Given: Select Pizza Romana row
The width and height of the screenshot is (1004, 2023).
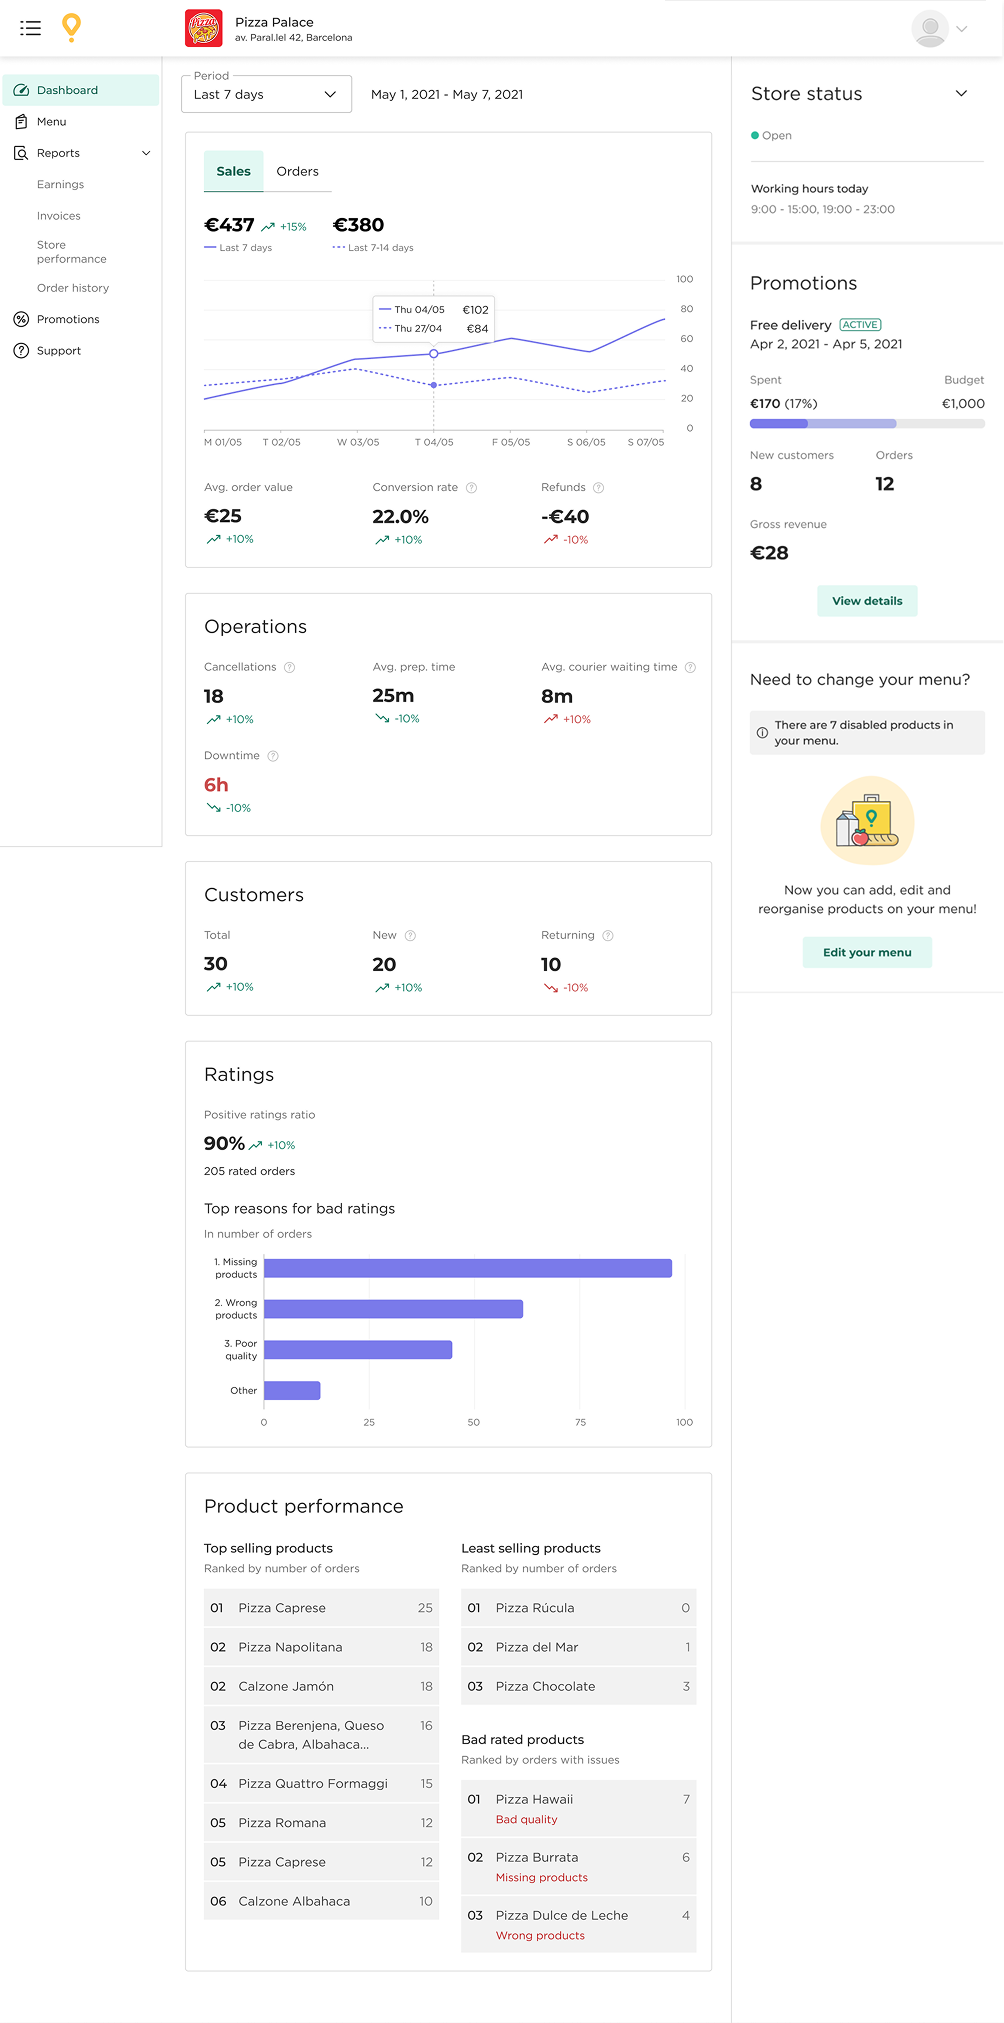Looking at the screenshot, I should point(321,1823).
